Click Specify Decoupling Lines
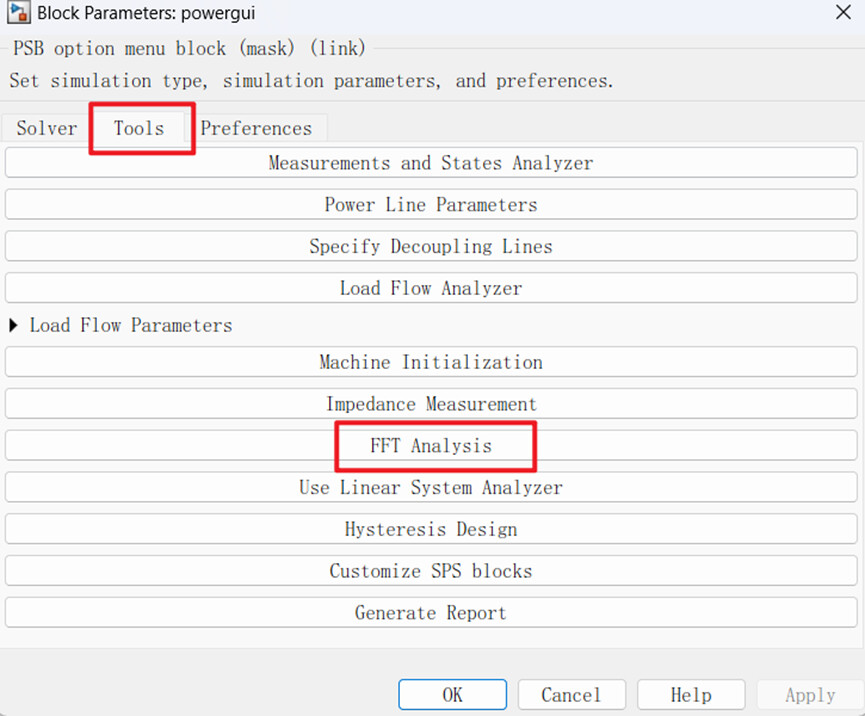Viewport: 865px width, 716px height. 431,246
